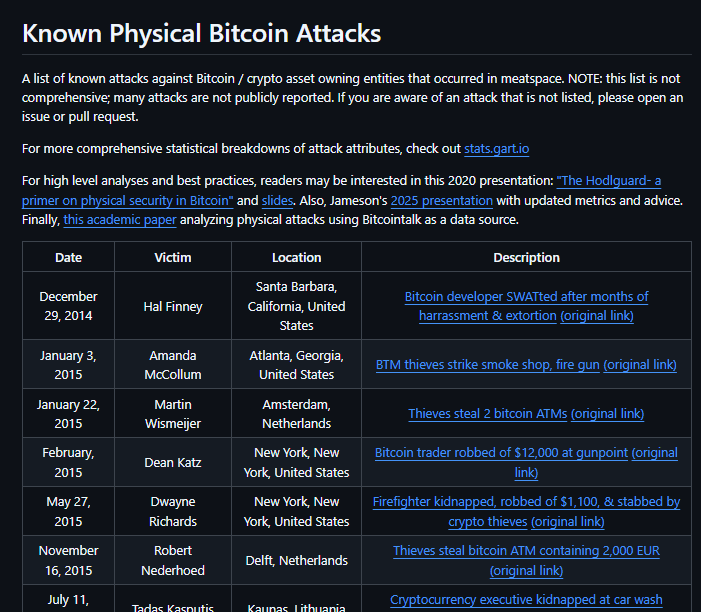Click the "slides" link
The image size is (701, 612).
(x=277, y=200)
